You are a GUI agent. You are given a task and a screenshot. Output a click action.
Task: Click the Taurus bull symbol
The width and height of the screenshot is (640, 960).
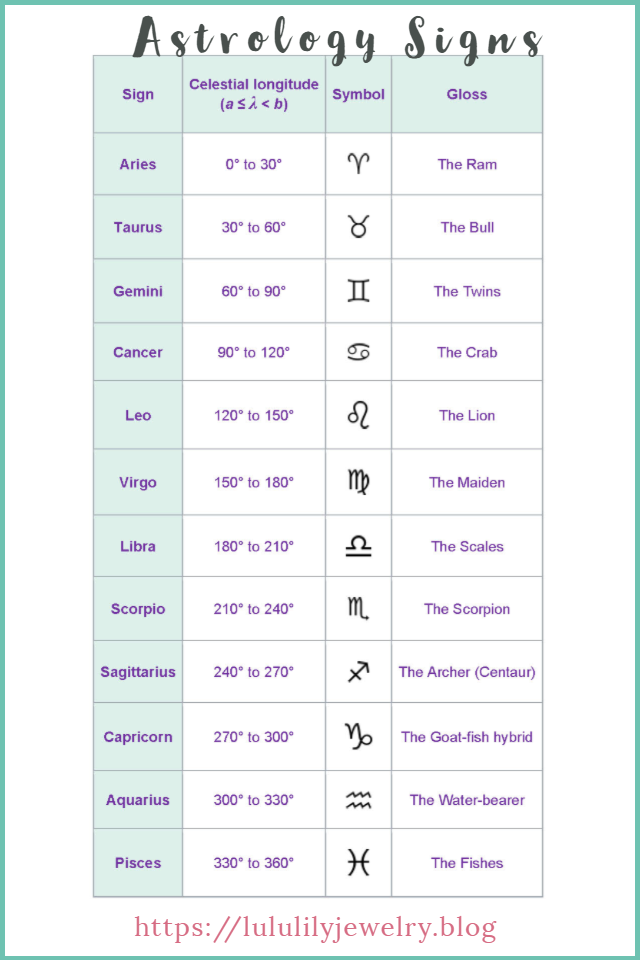coord(358,227)
